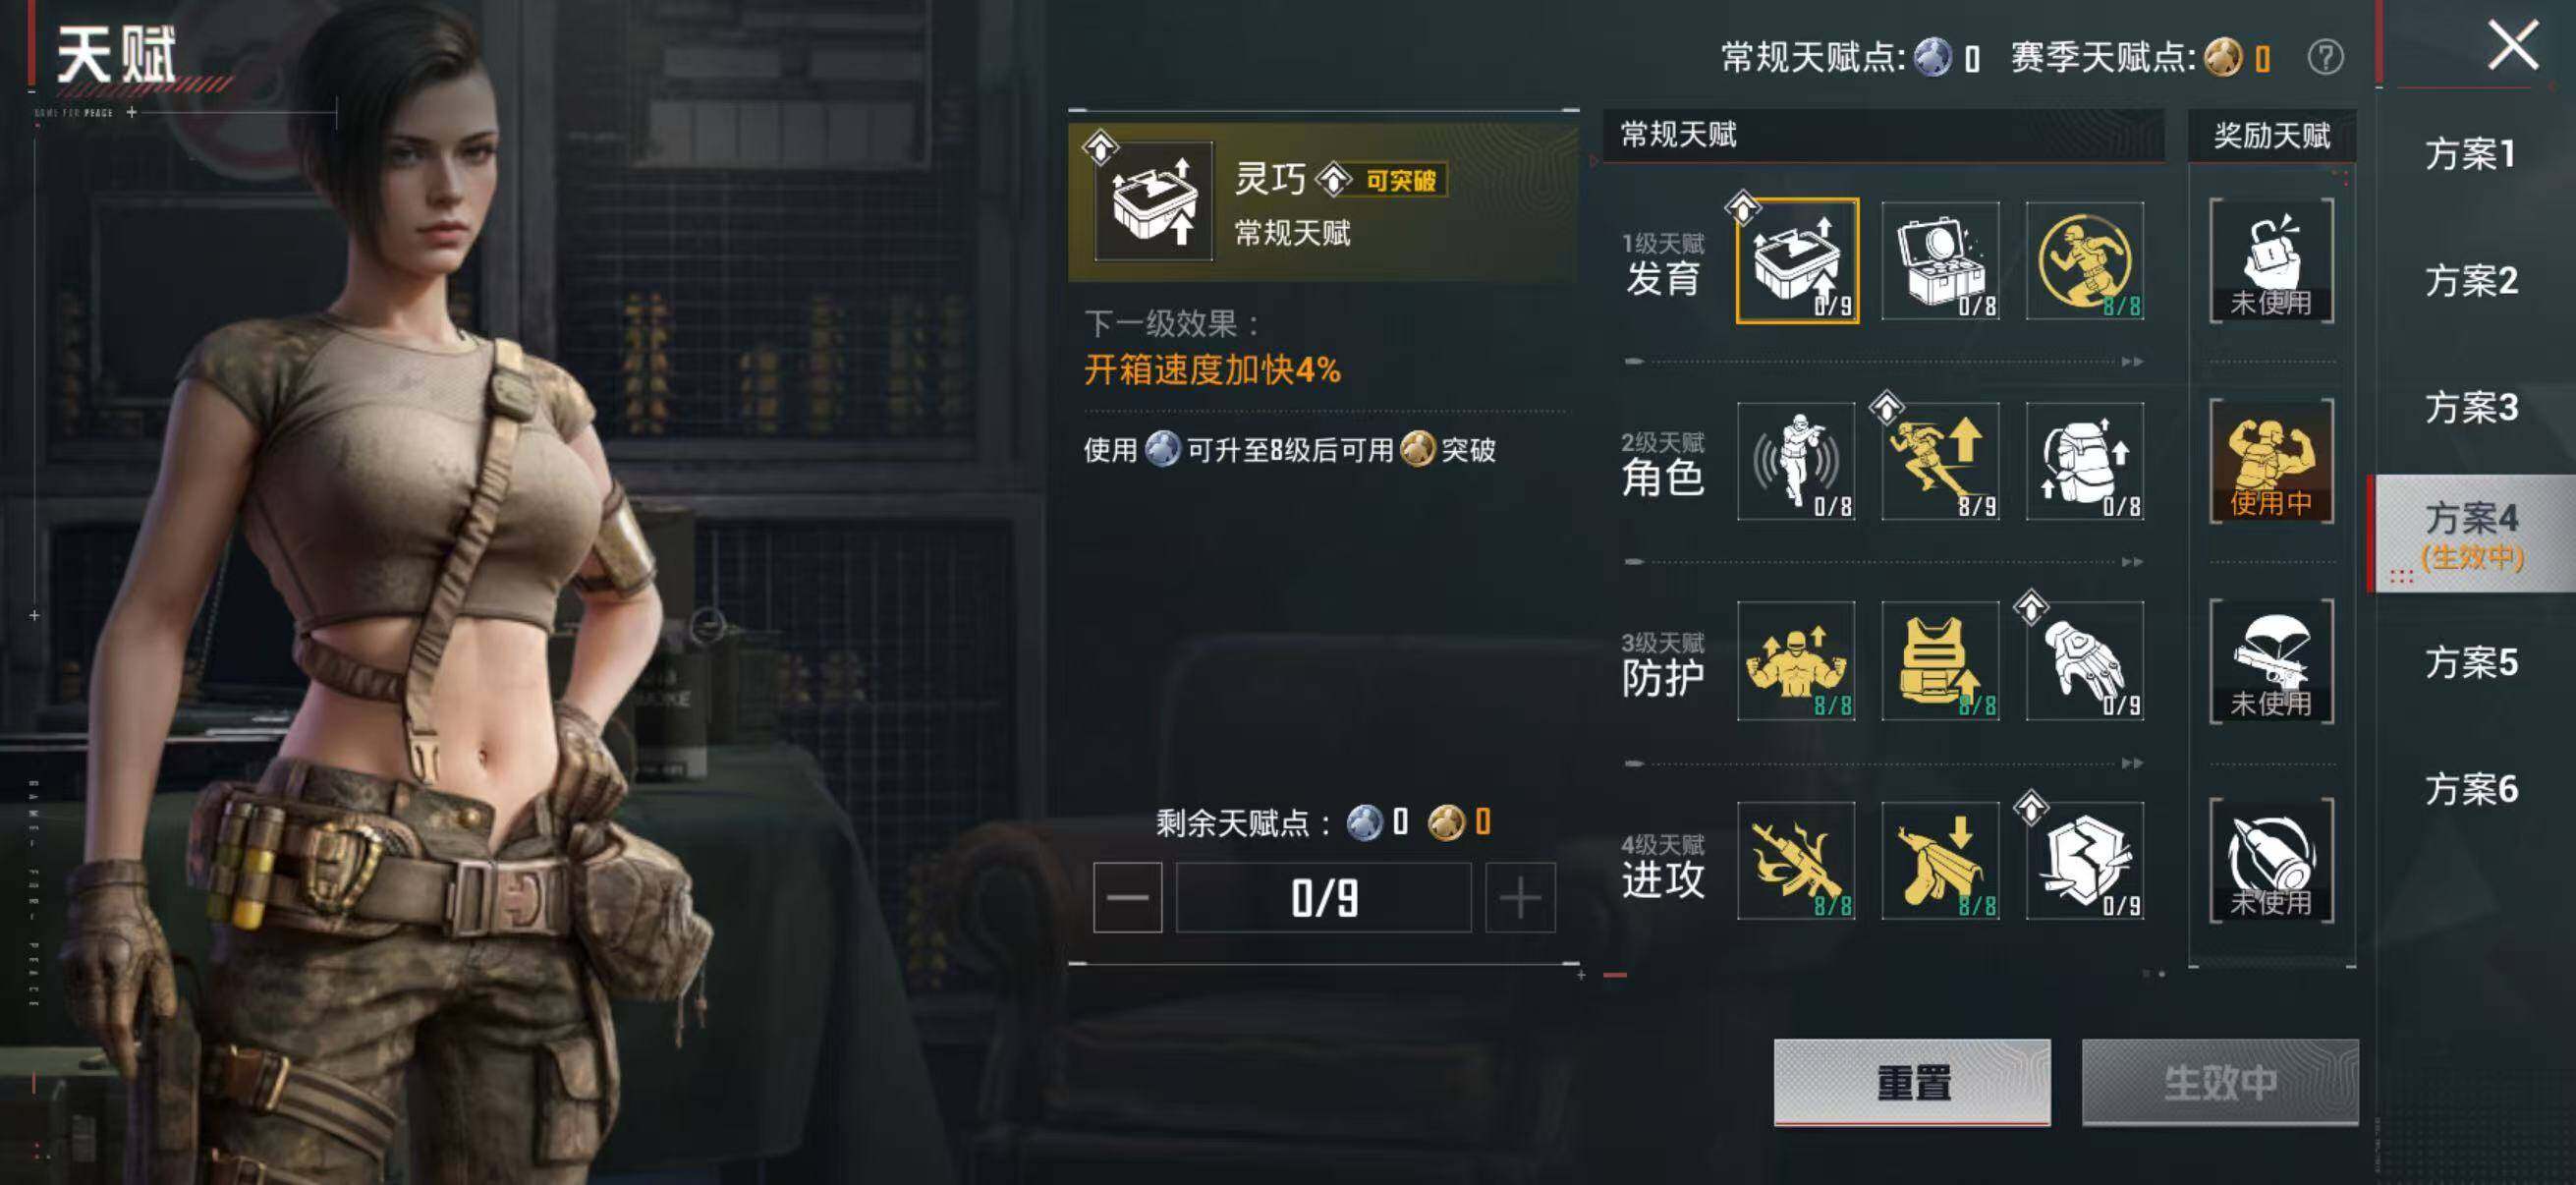Switch to the 方案5 tab

(2471, 662)
